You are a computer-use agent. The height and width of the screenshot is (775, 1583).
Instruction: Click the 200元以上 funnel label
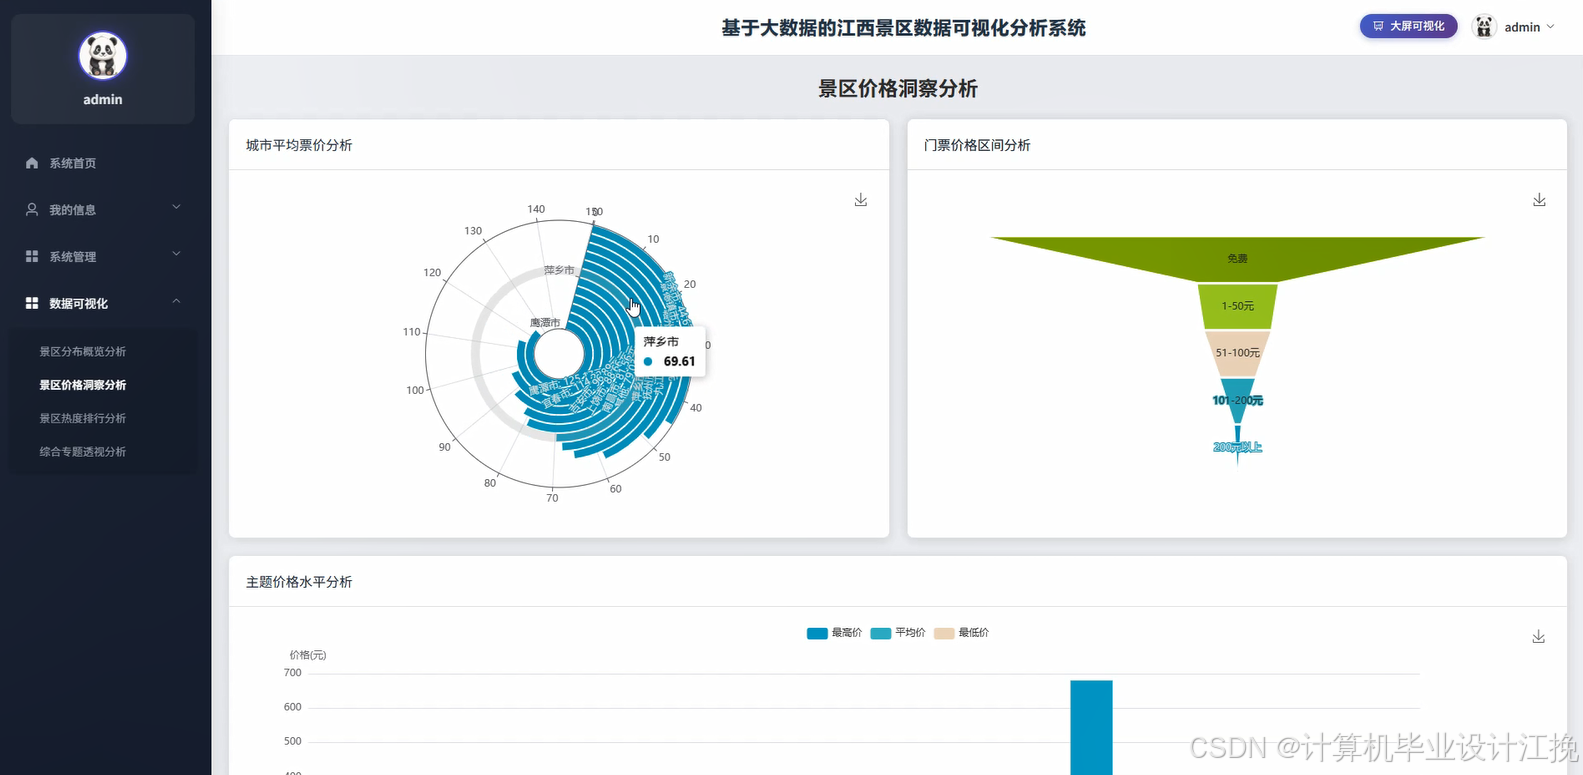point(1238,447)
